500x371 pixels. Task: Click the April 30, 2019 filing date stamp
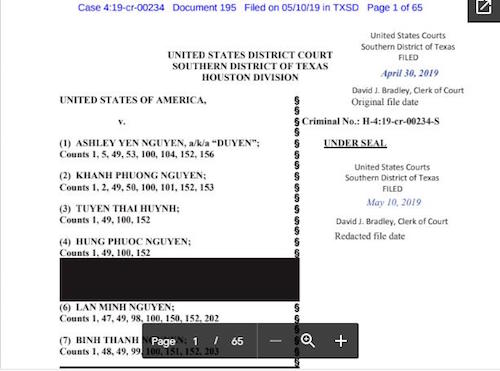tap(410, 73)
